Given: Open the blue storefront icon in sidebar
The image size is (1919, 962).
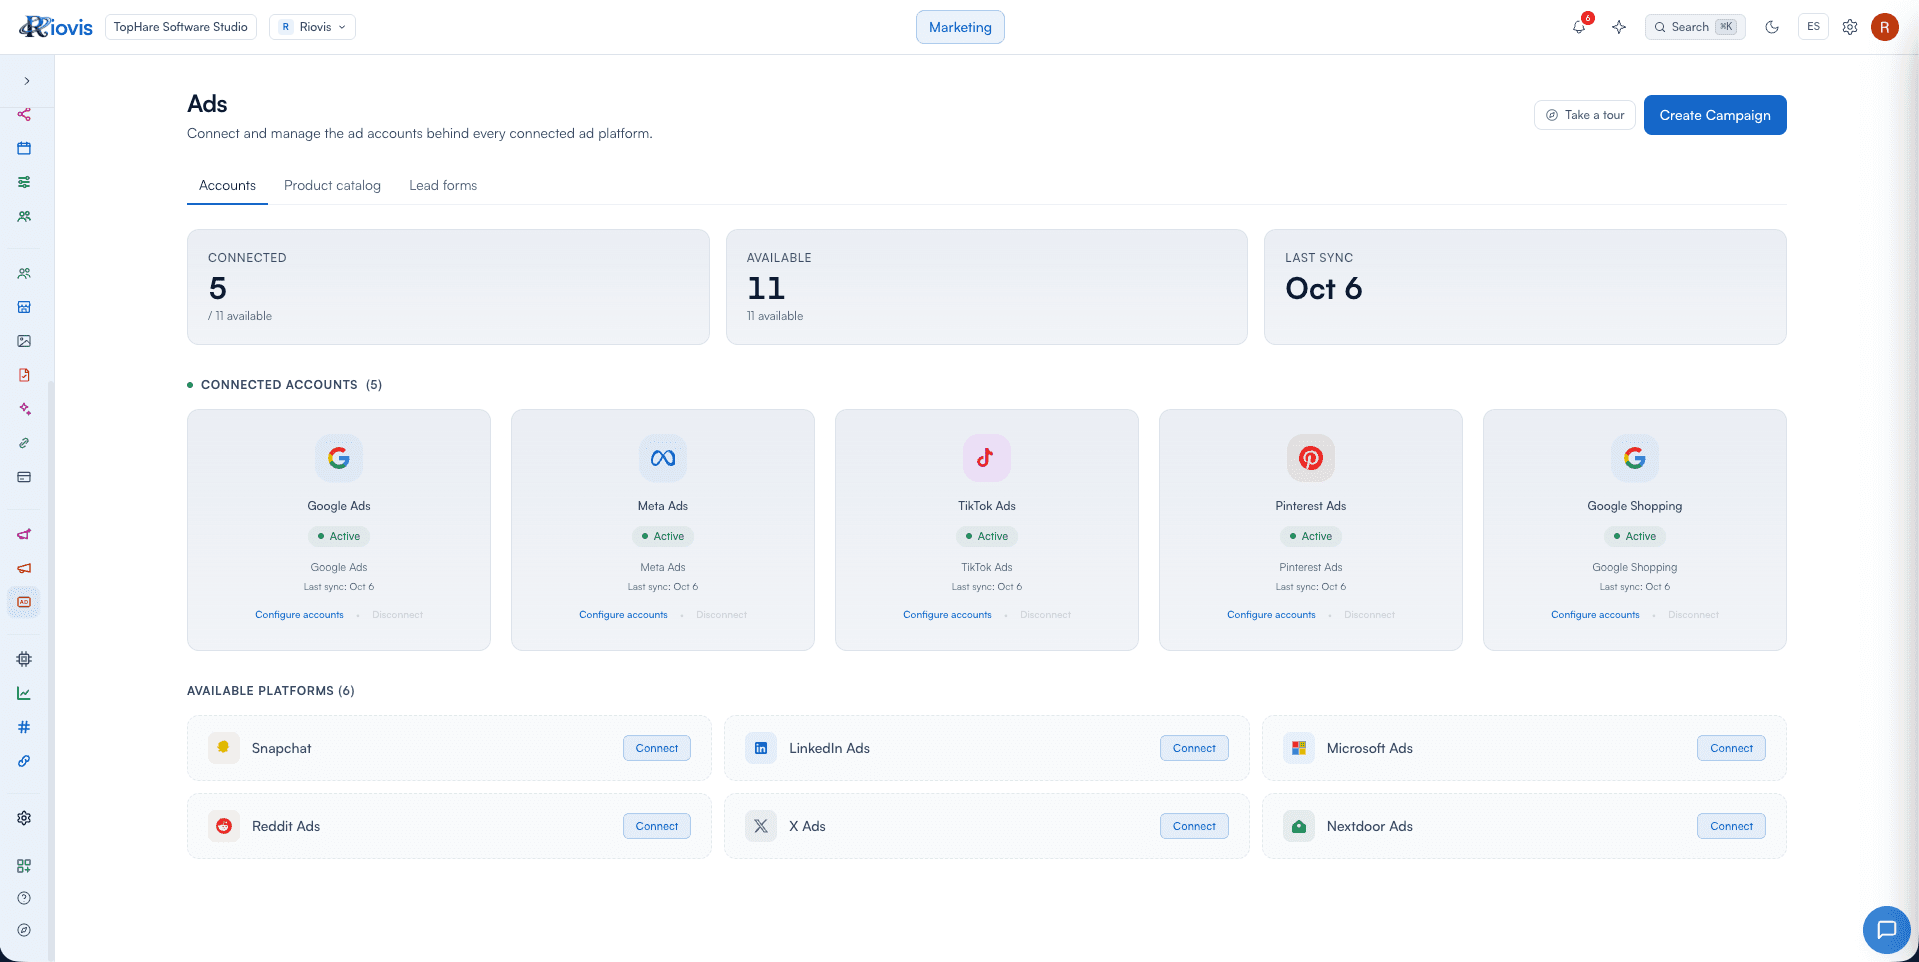Looking at the screenshot, I should (24, 307).
